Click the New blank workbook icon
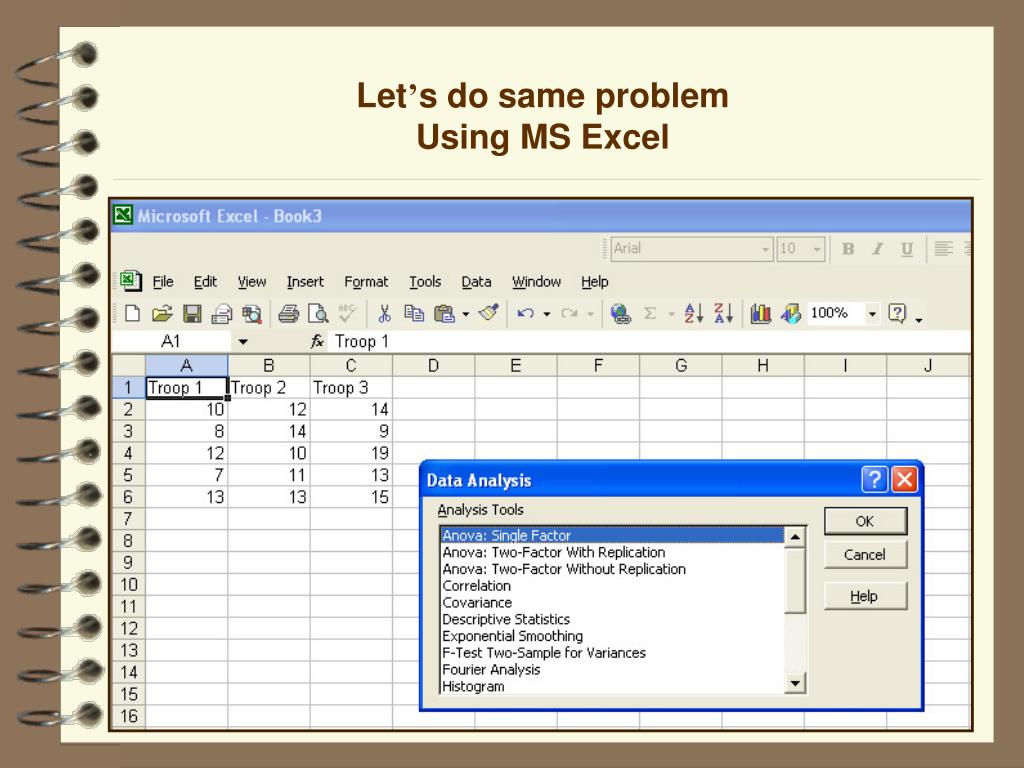 click(132, 314)
